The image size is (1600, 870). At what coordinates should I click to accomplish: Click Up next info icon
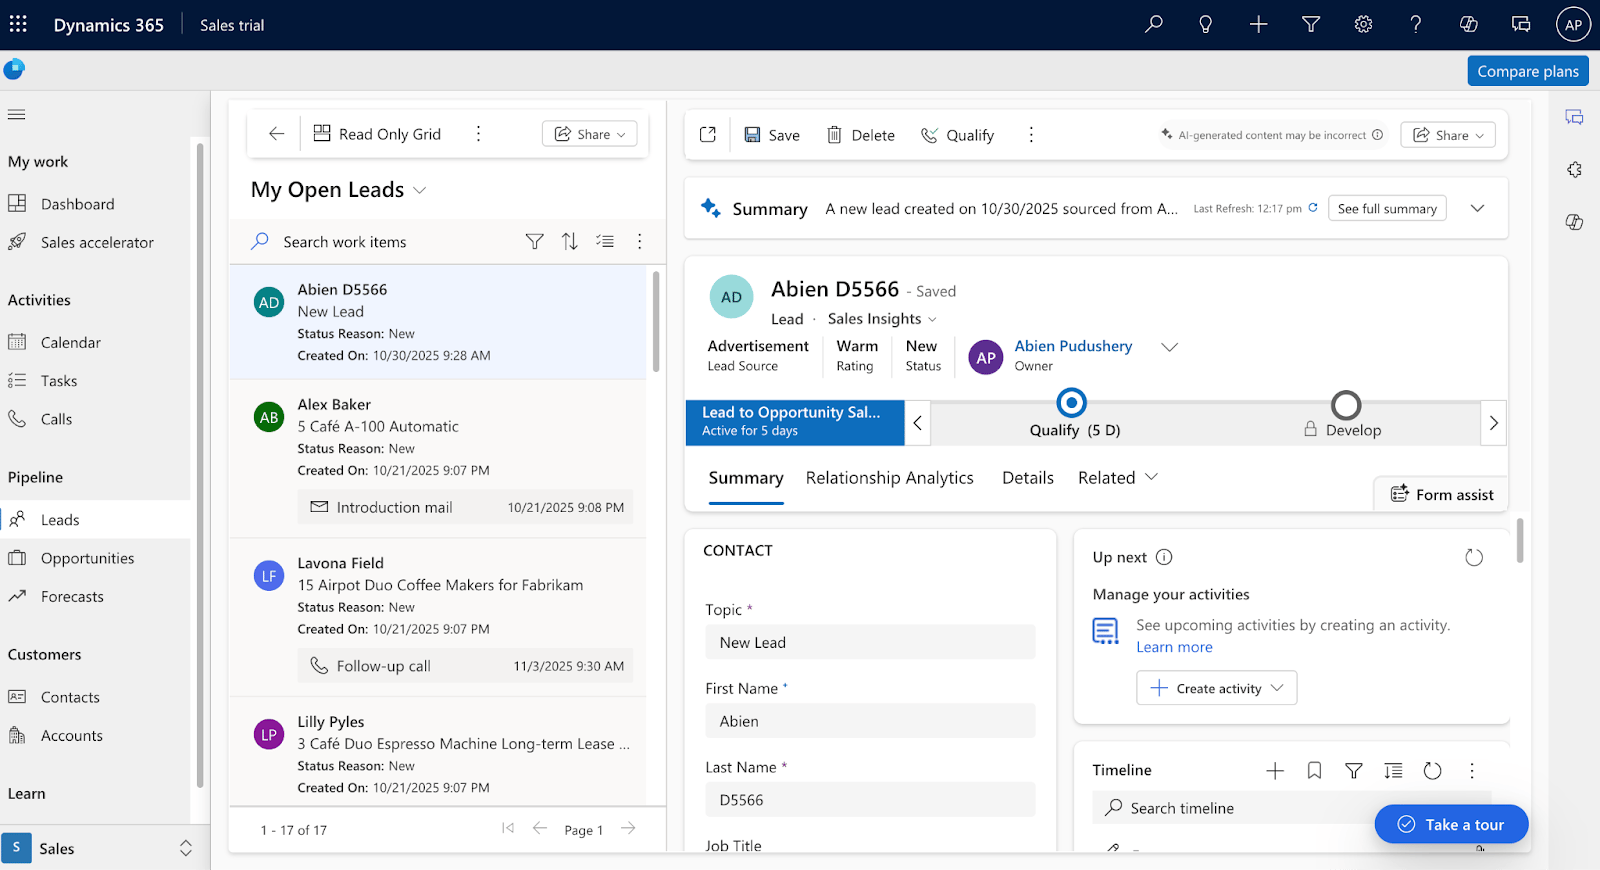click(x=1164, y=557)
